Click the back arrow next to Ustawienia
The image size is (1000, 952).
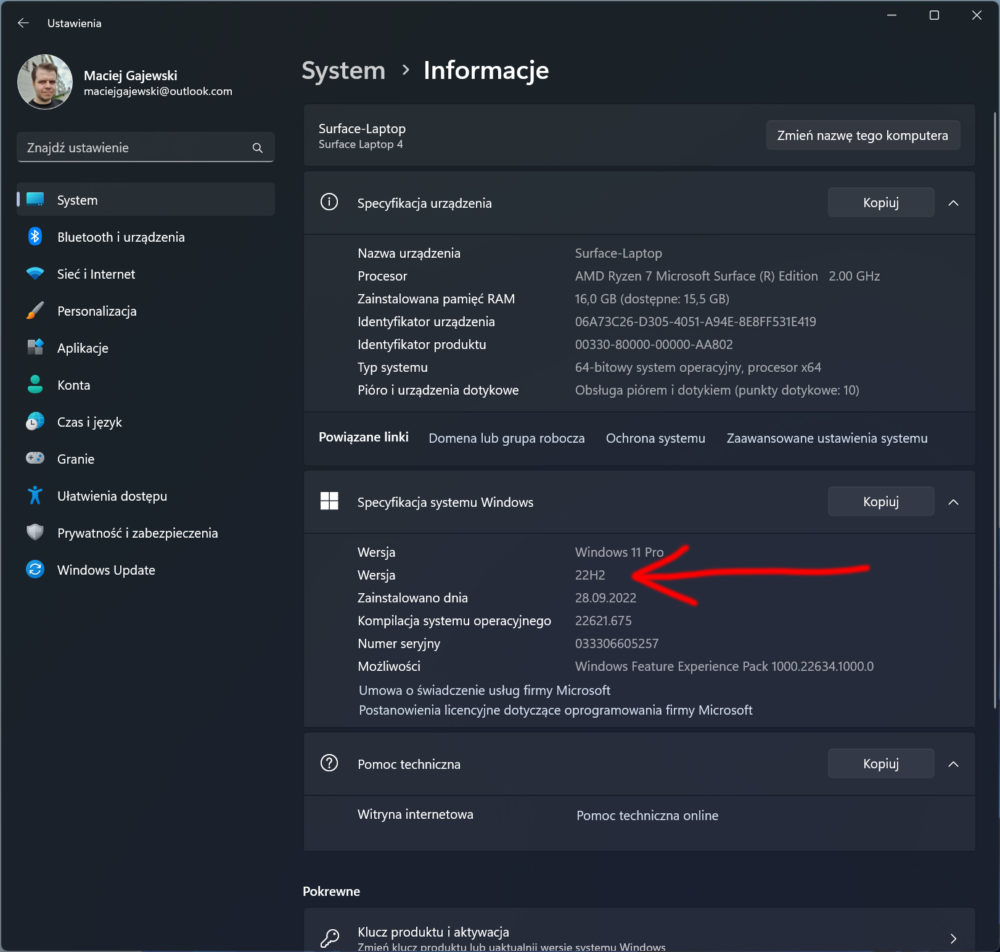tap(24, 23)
